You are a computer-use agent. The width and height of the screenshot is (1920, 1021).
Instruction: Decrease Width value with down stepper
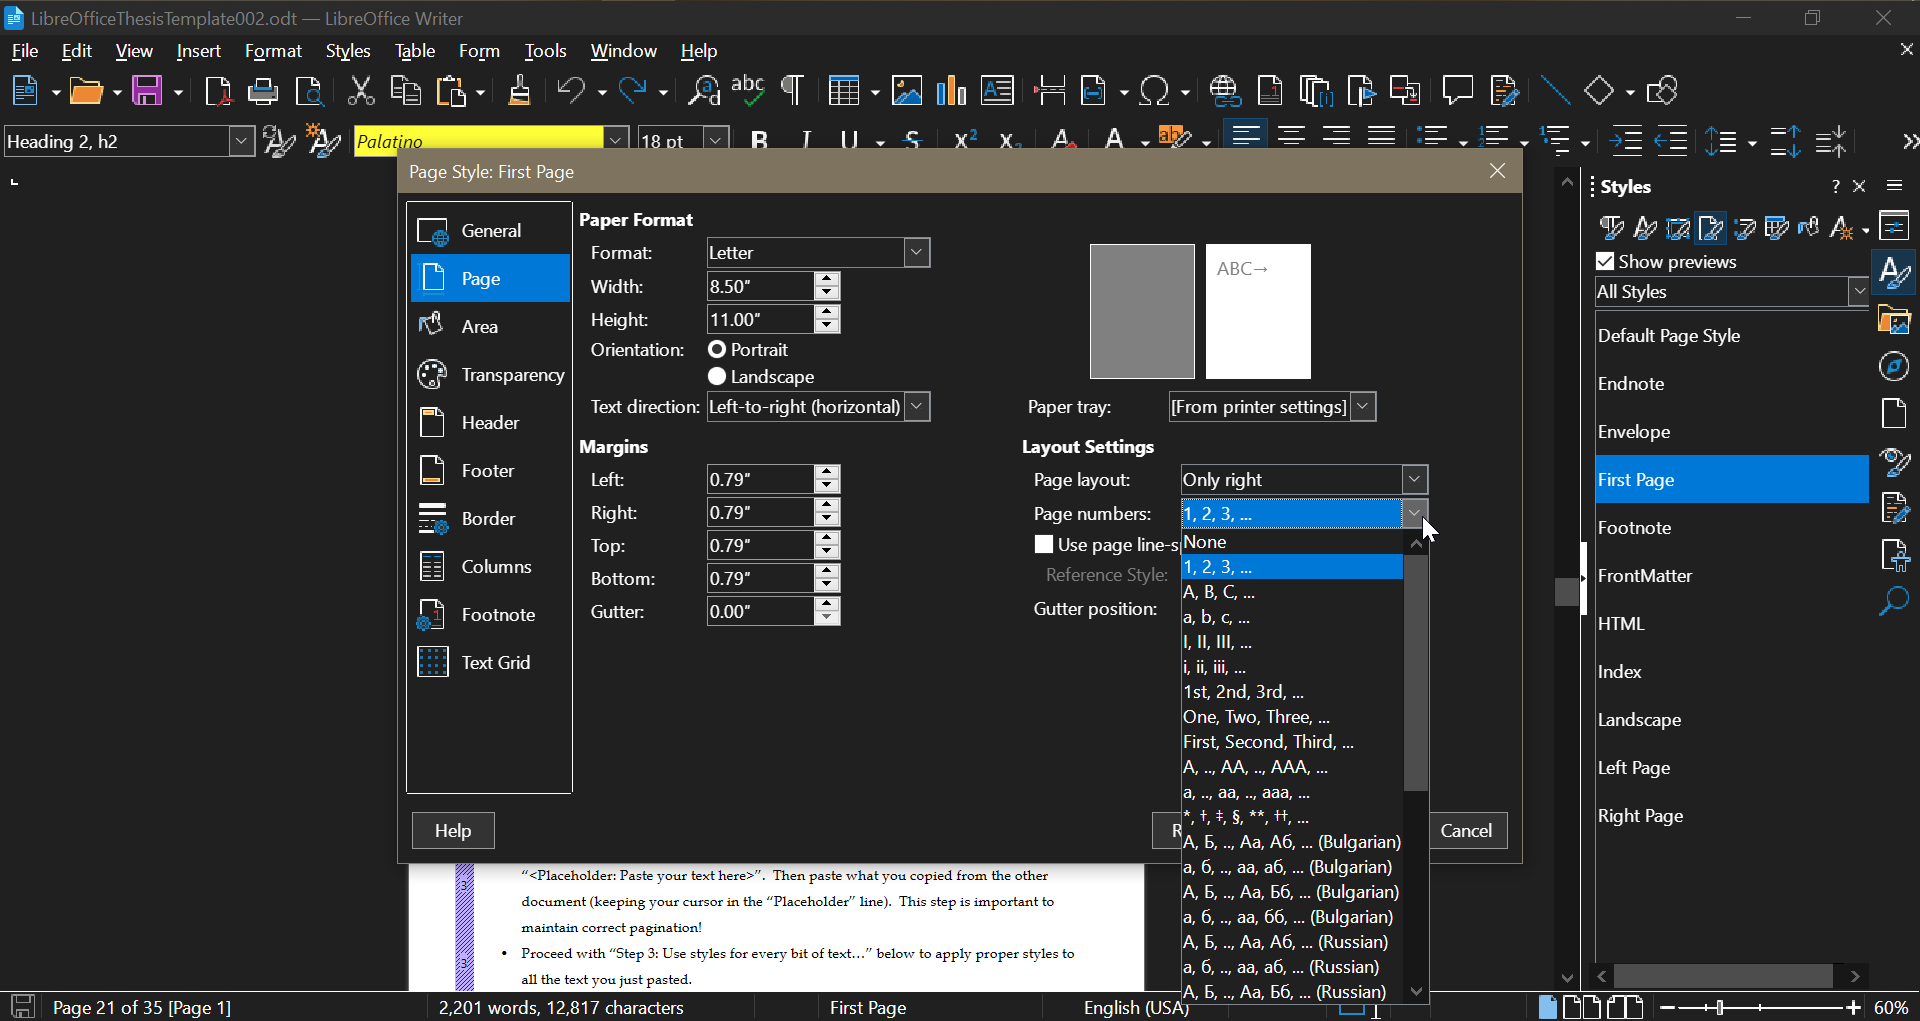[826, 294]
